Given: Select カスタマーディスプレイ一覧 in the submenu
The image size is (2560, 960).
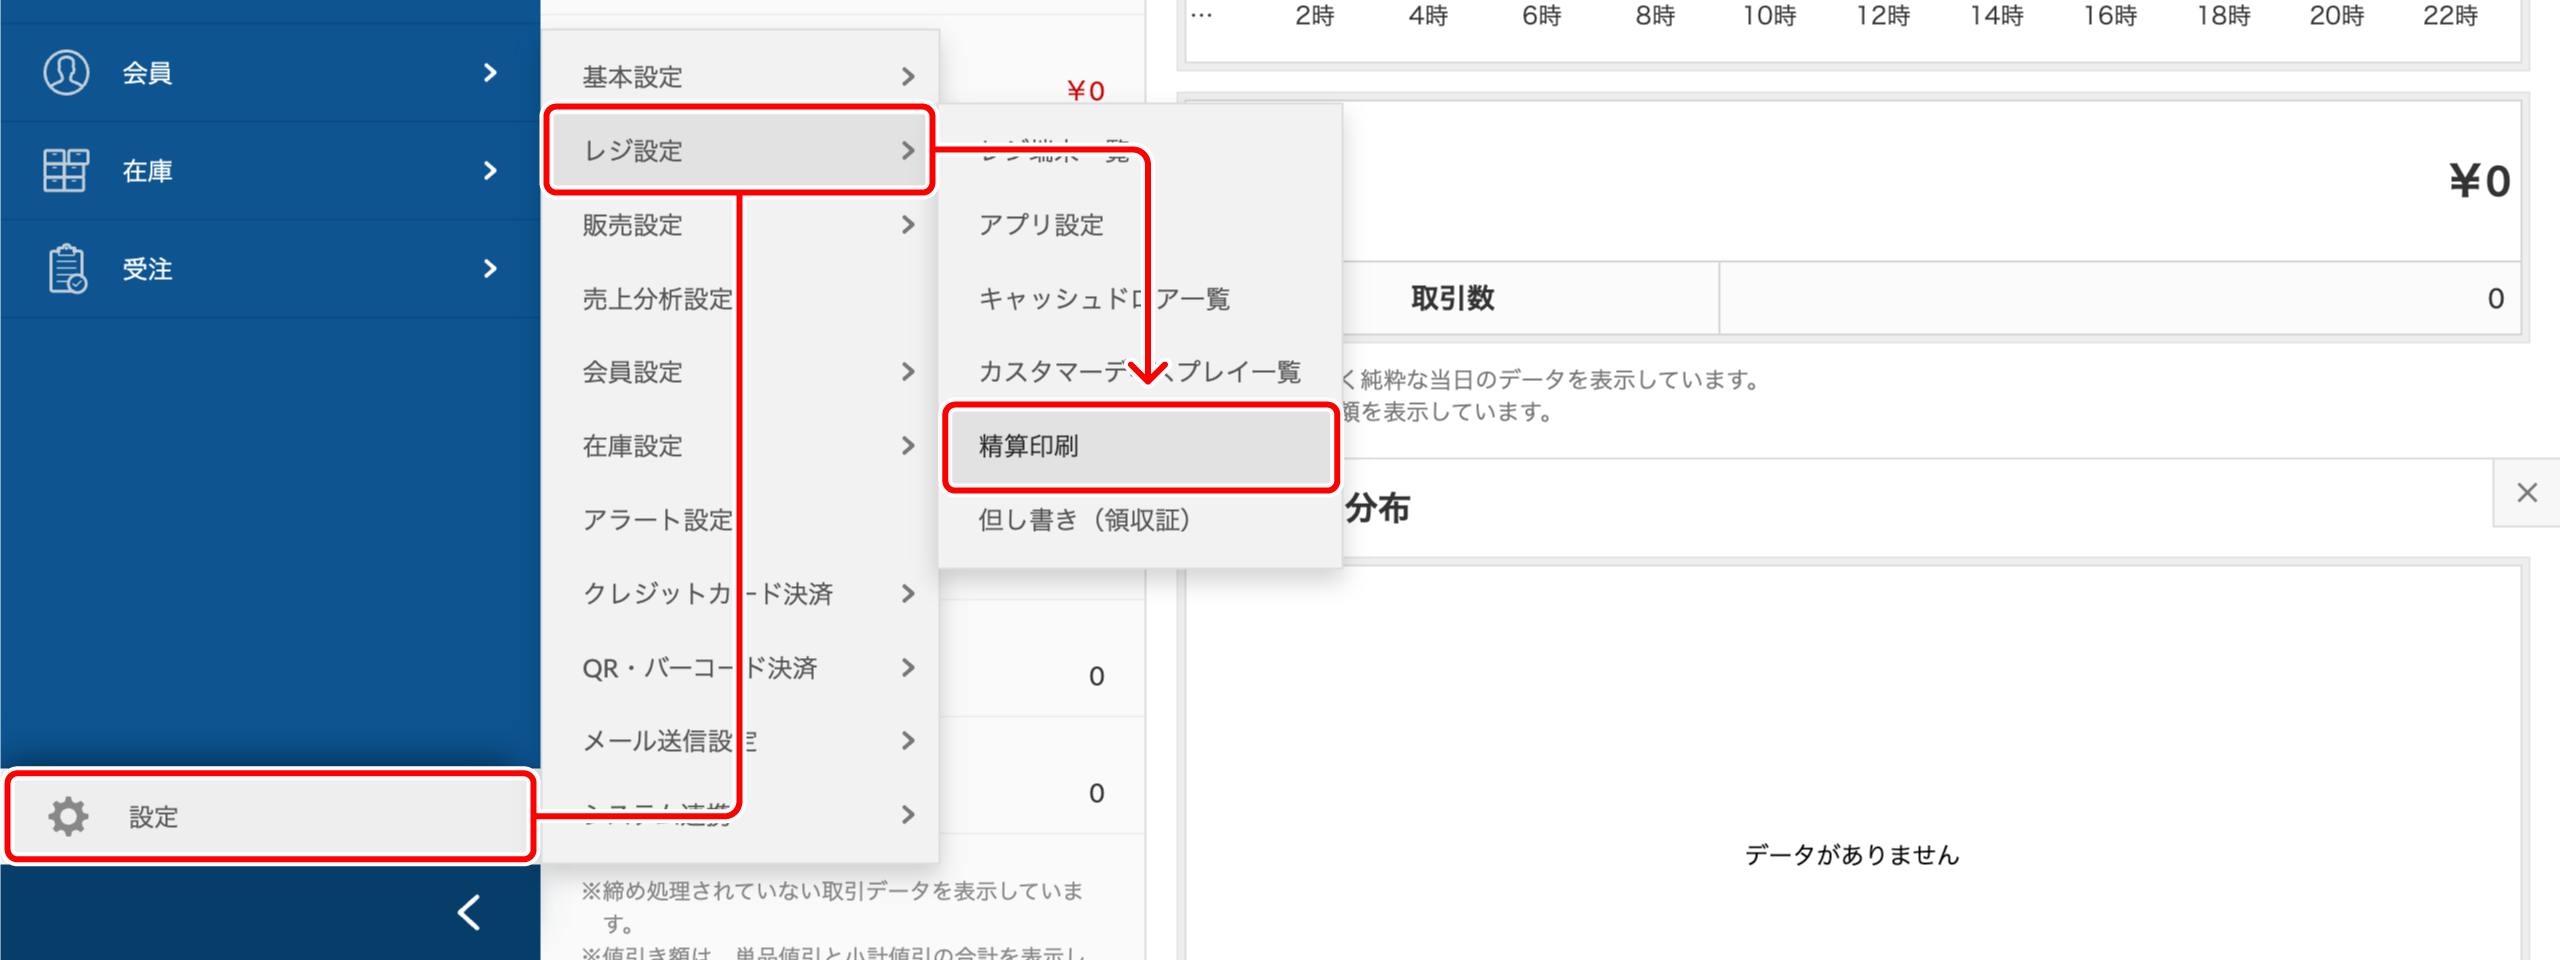Looking at the screenshot, I should 1140,372.
